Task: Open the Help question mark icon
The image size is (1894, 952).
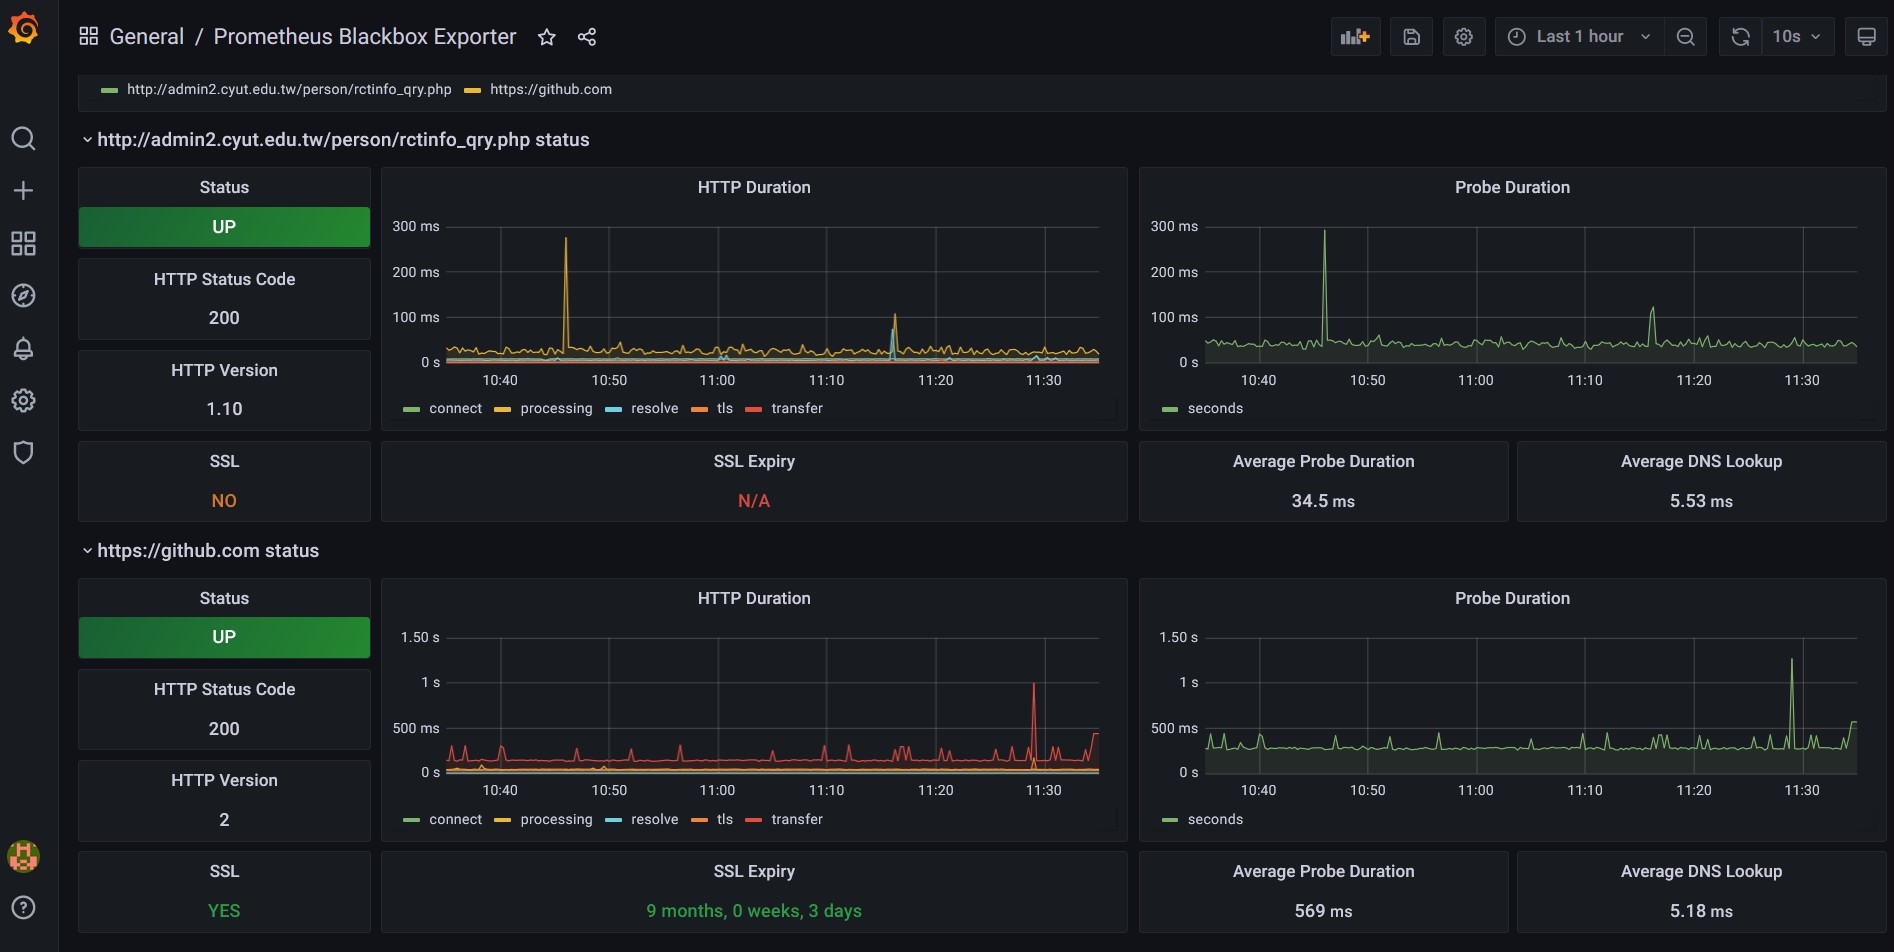Action: (23, 907)
